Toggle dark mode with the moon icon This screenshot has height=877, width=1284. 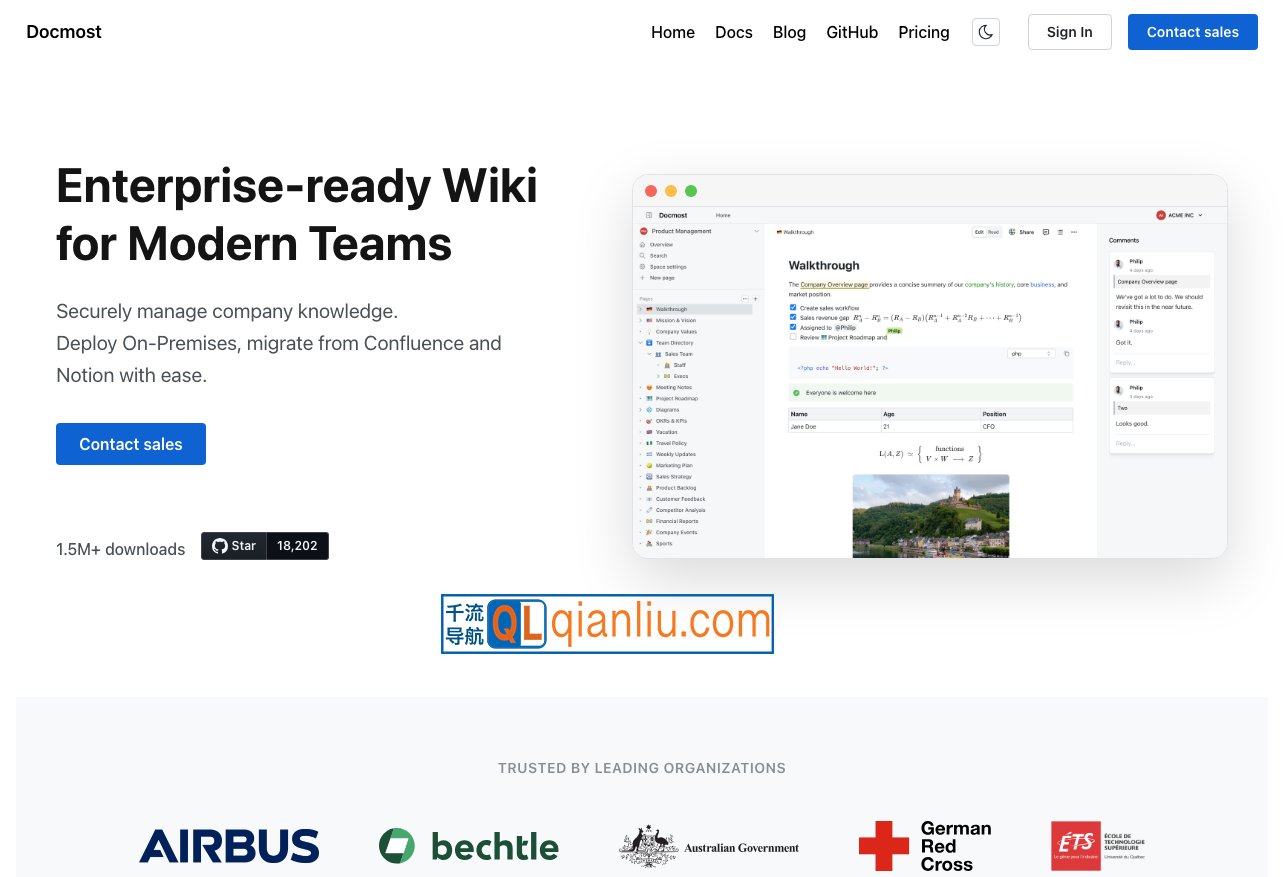[986, 32]
